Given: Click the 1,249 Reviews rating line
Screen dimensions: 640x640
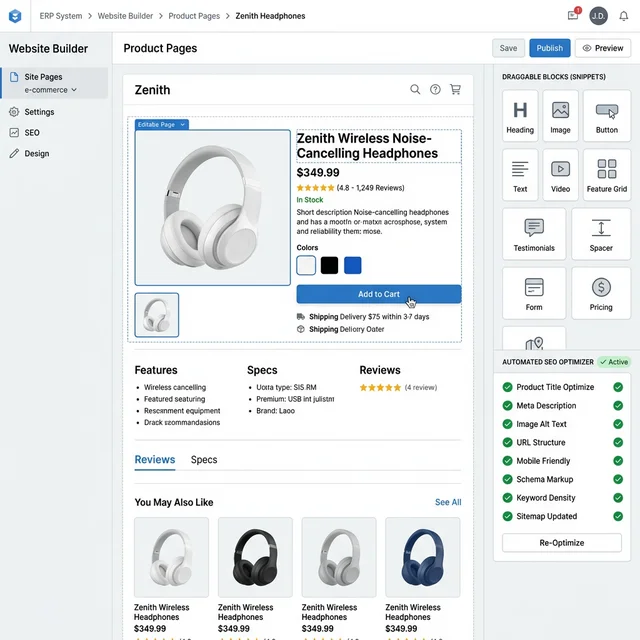Looking at the screenshot, I should (350, 188).
